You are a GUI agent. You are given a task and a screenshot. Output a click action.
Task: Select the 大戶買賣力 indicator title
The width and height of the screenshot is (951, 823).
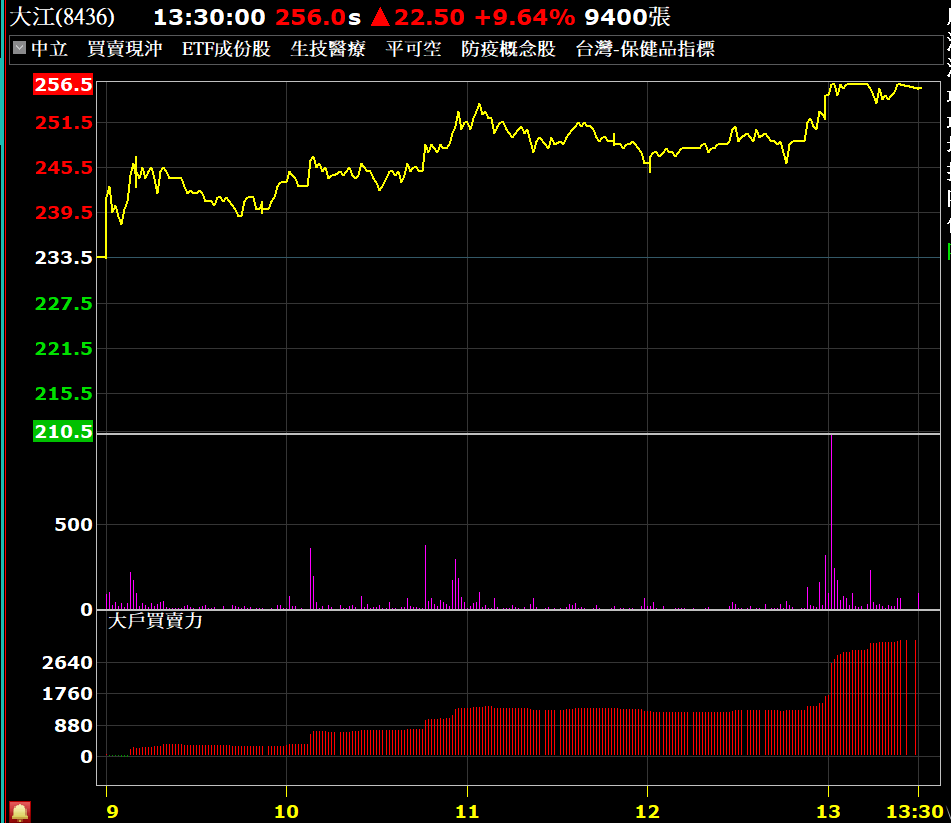click(155, 620)
